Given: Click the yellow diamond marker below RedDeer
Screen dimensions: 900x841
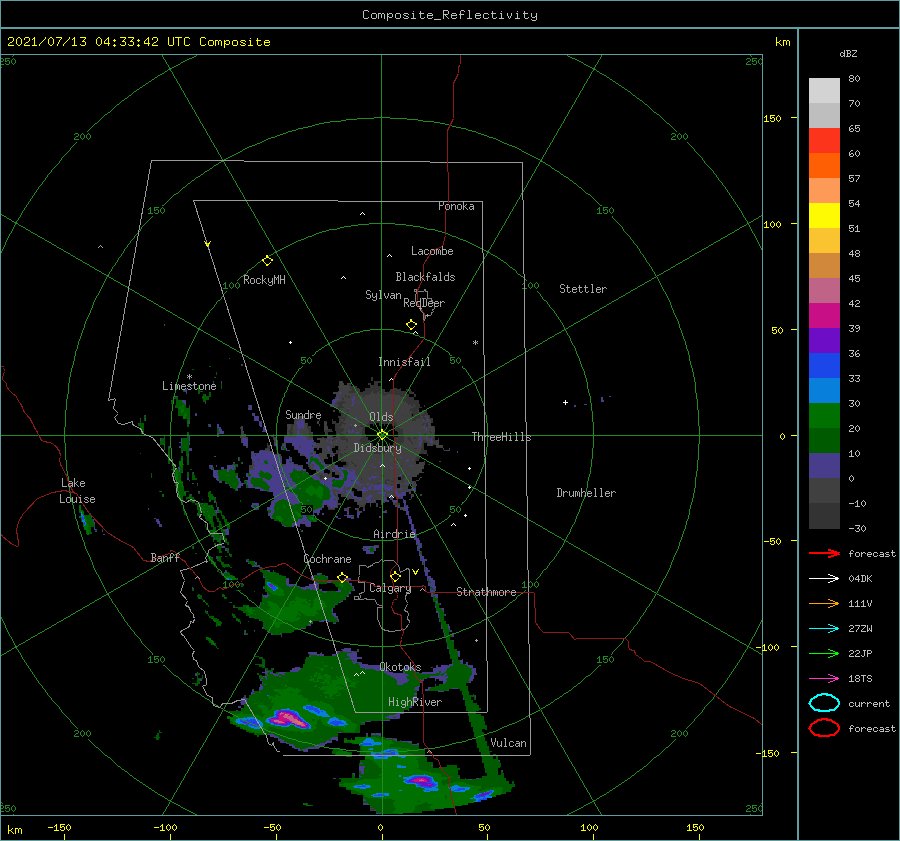Looking at the screenshot, I should pyautogui.click(x=412, y=325).
